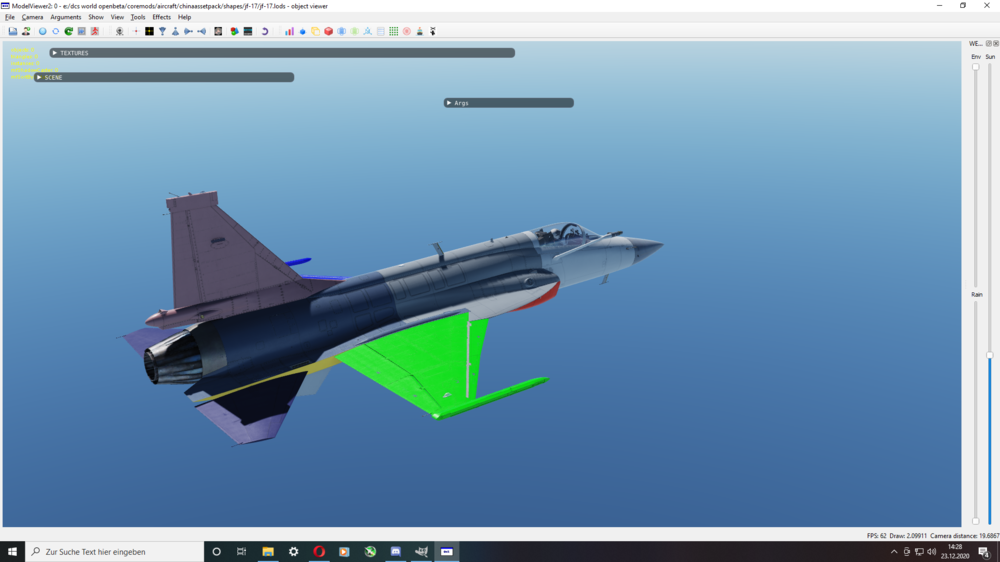This screenshot has height=562, width=1000.
Task: Click the bar chart statistics icon
Action: [x=290, y=31]
